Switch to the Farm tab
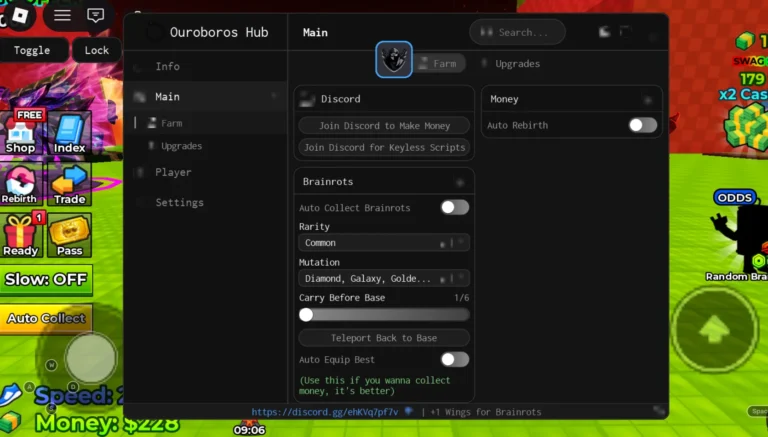Image resolution: width=768 pixels, height=437 pixels. (439, 64)
